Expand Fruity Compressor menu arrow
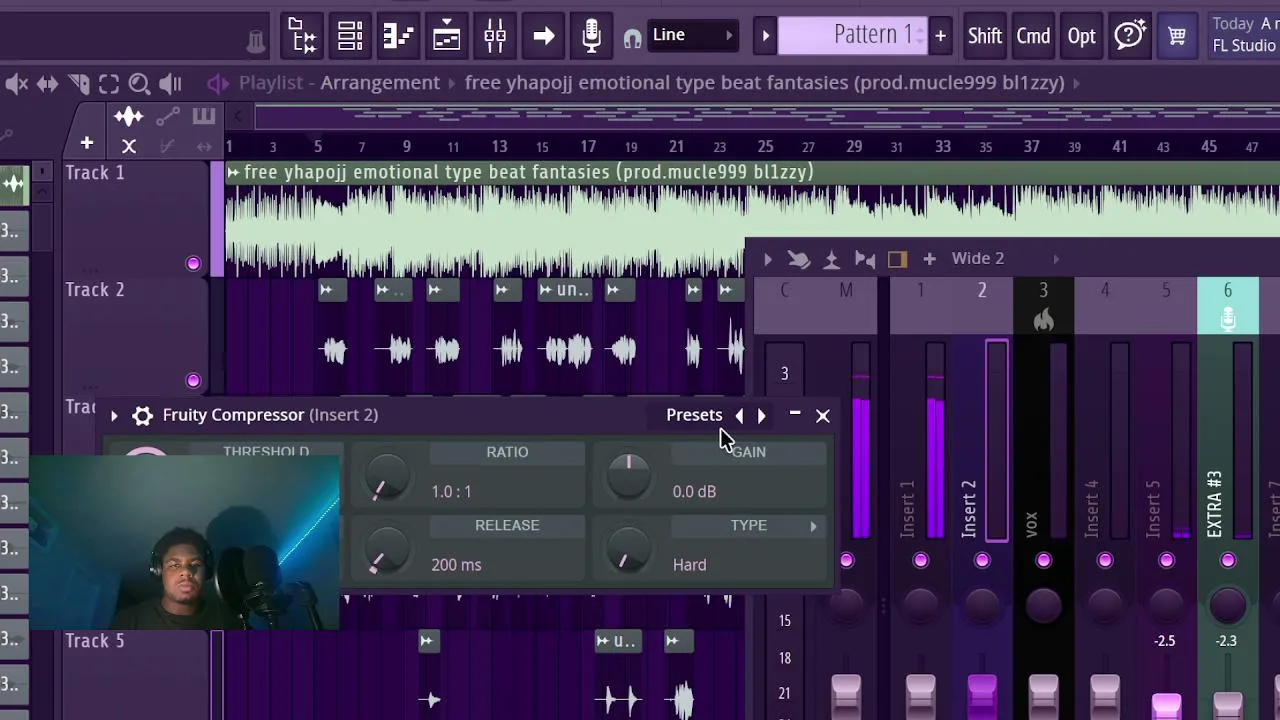Screen dimensions: 1280x720 coord(114,416)
